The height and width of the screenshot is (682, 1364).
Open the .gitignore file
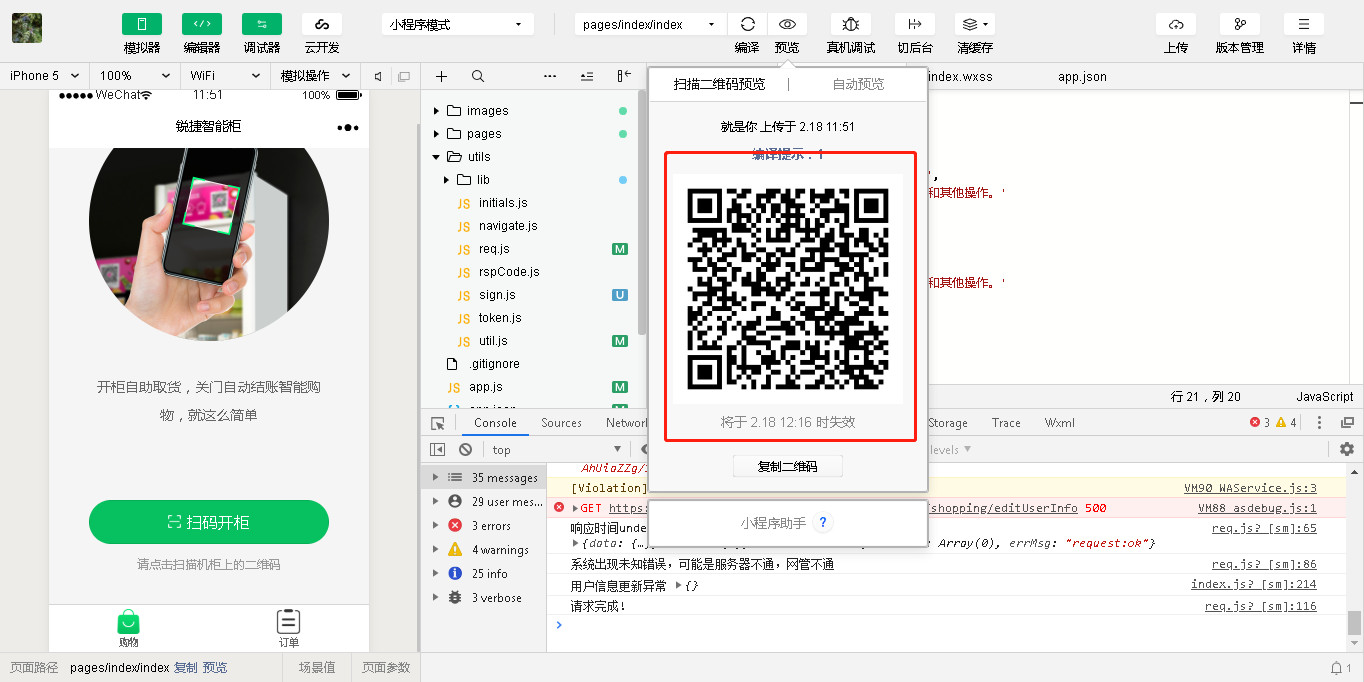[x=494, y=364]
